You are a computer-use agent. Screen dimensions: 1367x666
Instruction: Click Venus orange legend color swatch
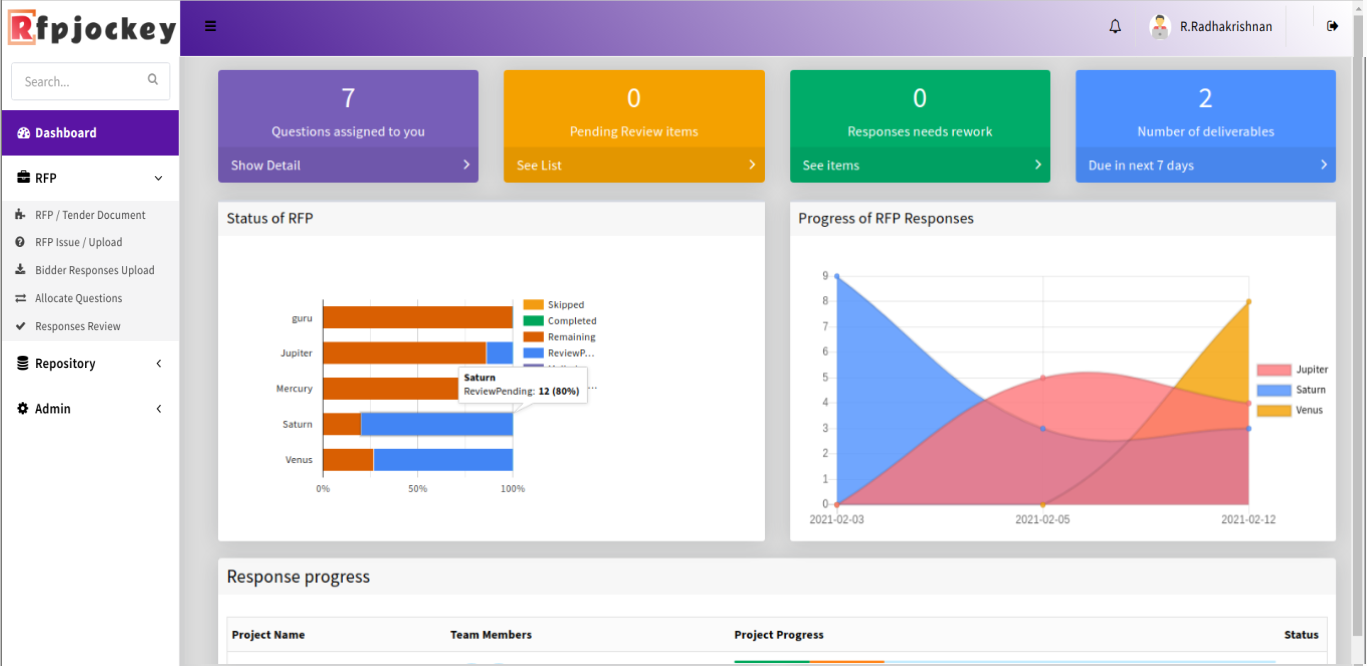point(1274,410)
